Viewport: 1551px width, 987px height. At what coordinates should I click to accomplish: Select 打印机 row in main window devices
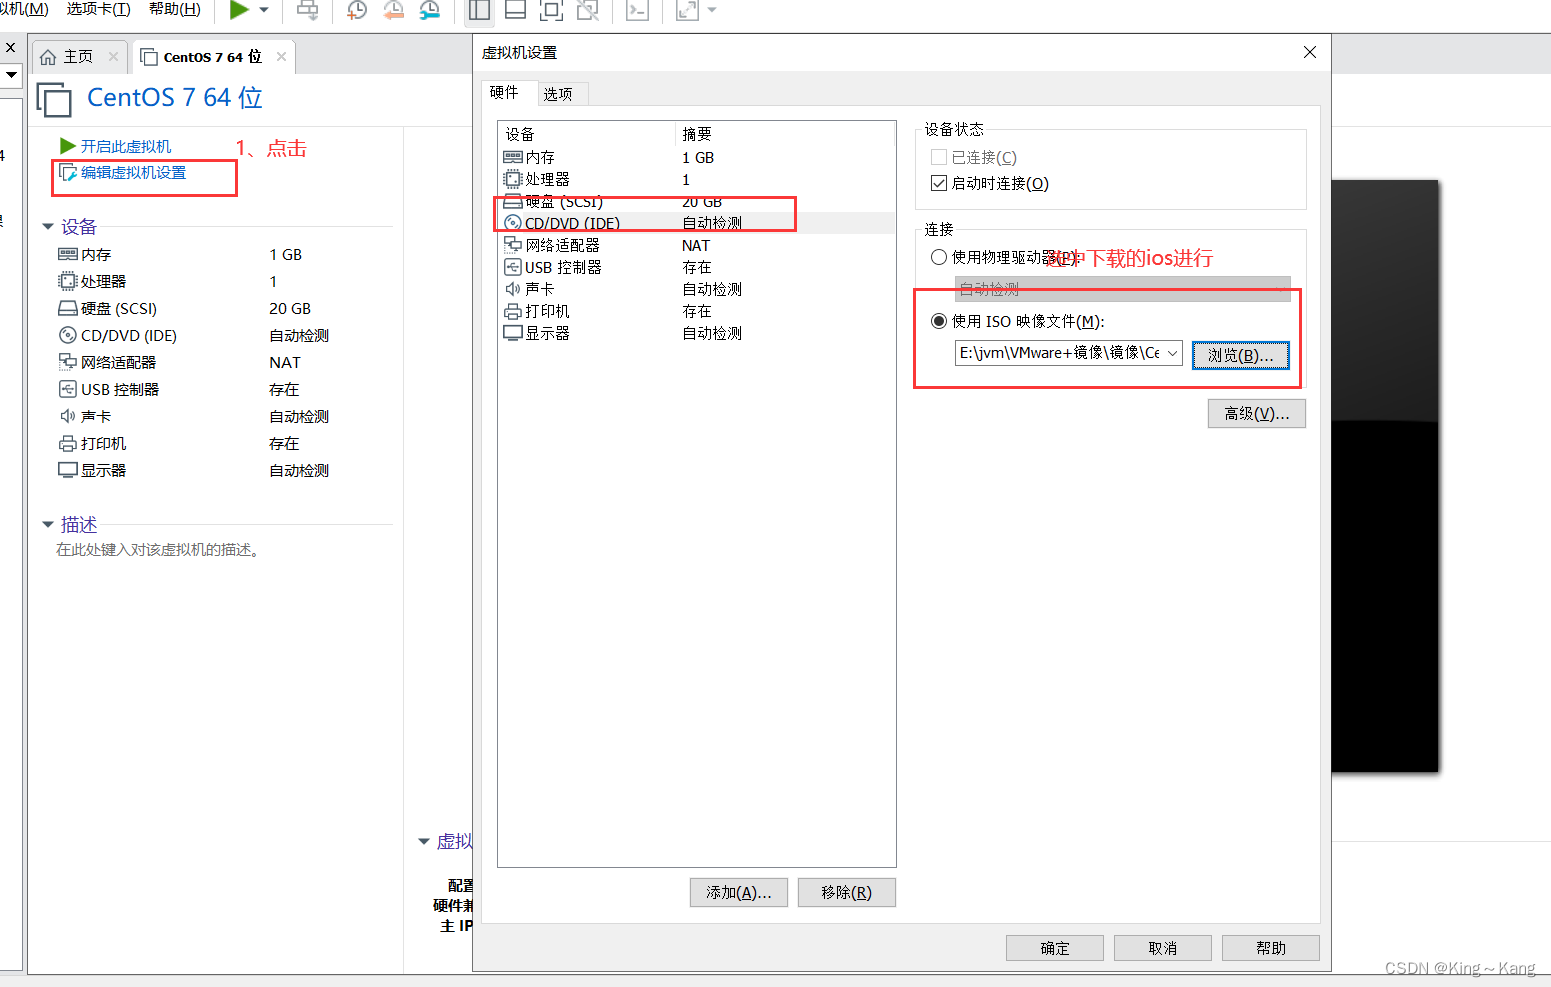tap(194, 444)
